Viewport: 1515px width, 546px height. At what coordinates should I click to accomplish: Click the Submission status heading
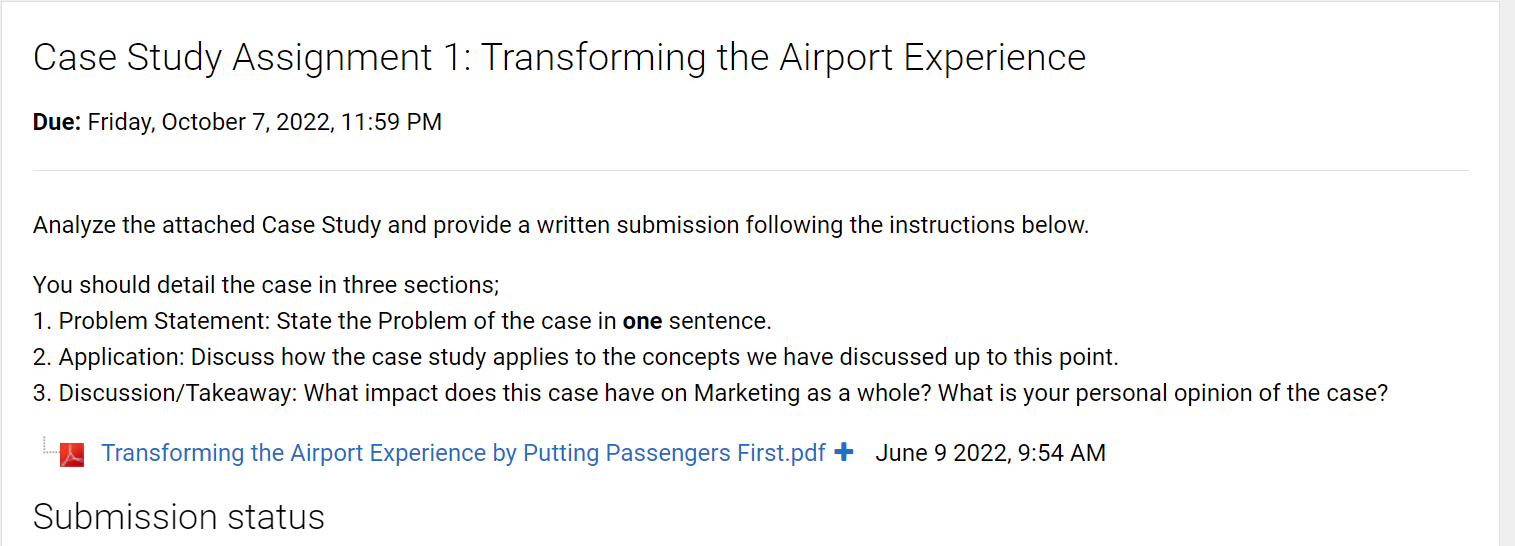click(x=179, y=517)
